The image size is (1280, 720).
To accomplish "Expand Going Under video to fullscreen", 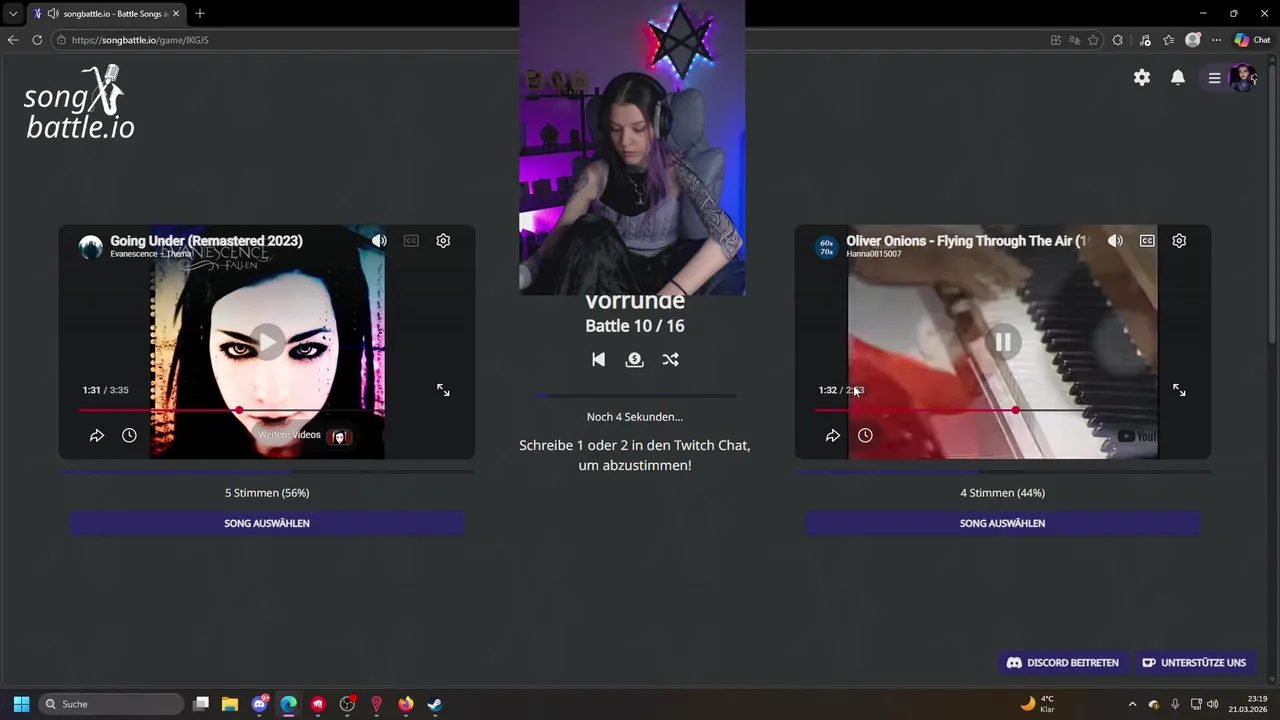I will point(443,390).
